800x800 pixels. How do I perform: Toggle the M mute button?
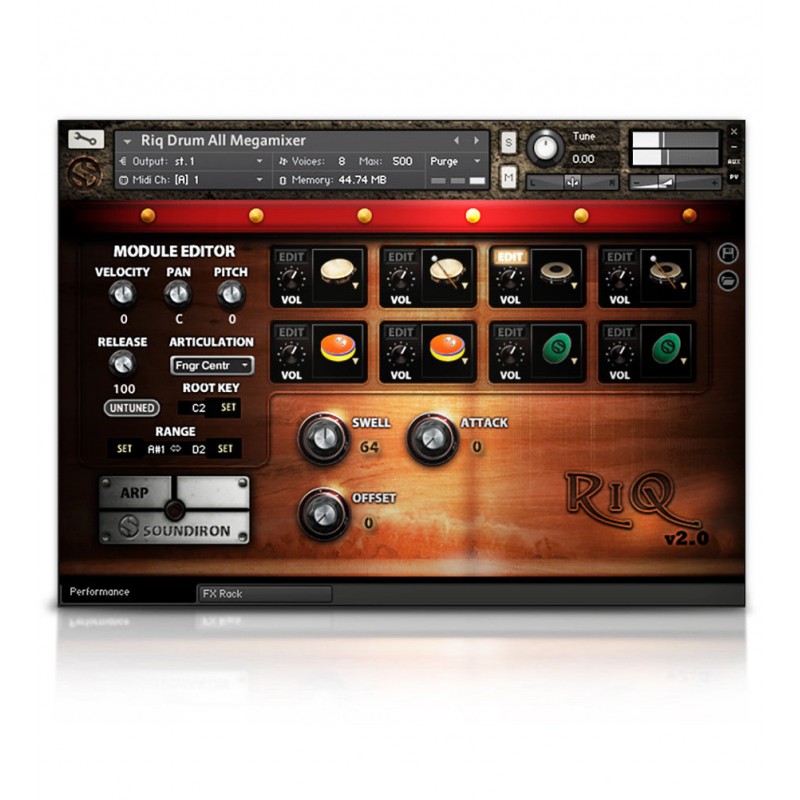(509, 177)
